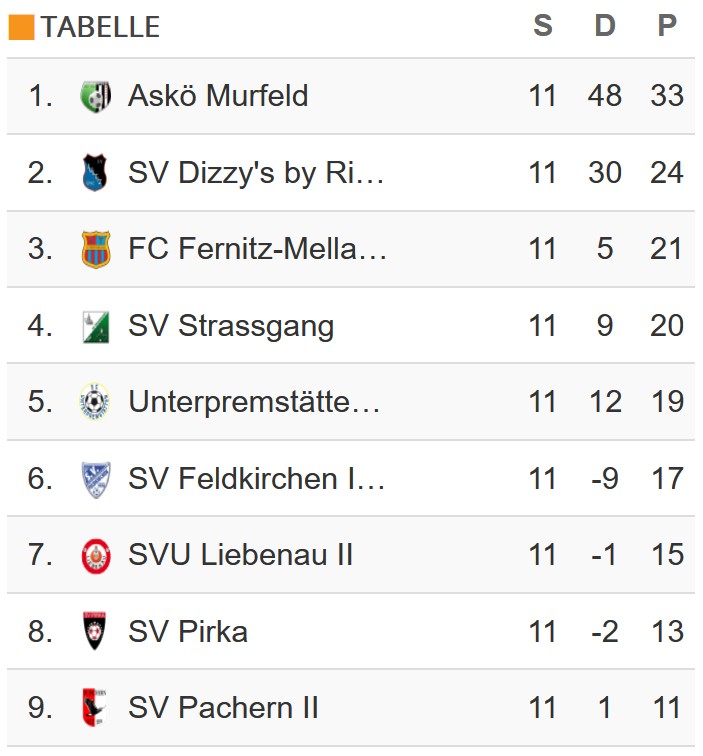Click the SVU Liebenau II crest
Image resolution: width=703 pixels, height=756 pixels.
point(95,555)
